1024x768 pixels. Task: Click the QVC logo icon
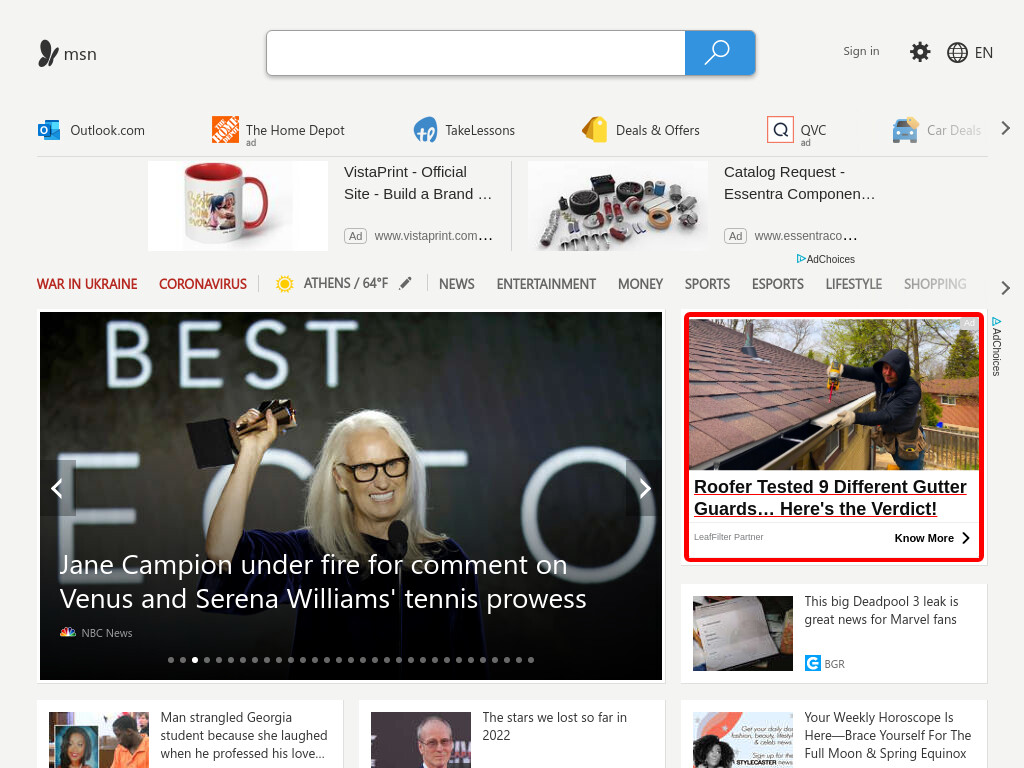coord(780,130)
